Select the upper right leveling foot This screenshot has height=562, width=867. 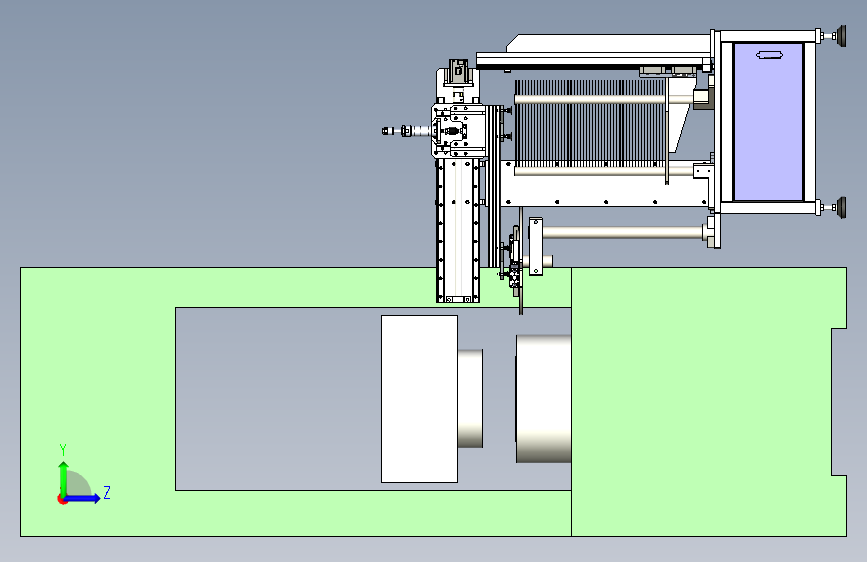point(834,36)
